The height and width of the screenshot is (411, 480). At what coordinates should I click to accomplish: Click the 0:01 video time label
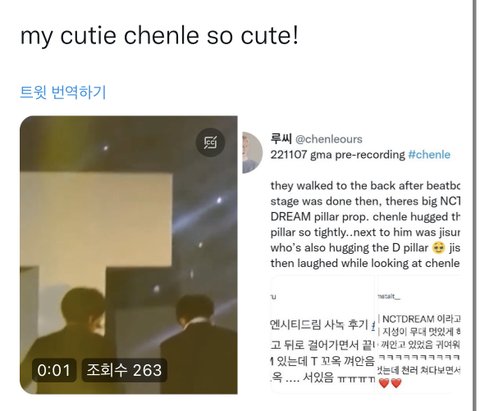click(x=54, y=370)
